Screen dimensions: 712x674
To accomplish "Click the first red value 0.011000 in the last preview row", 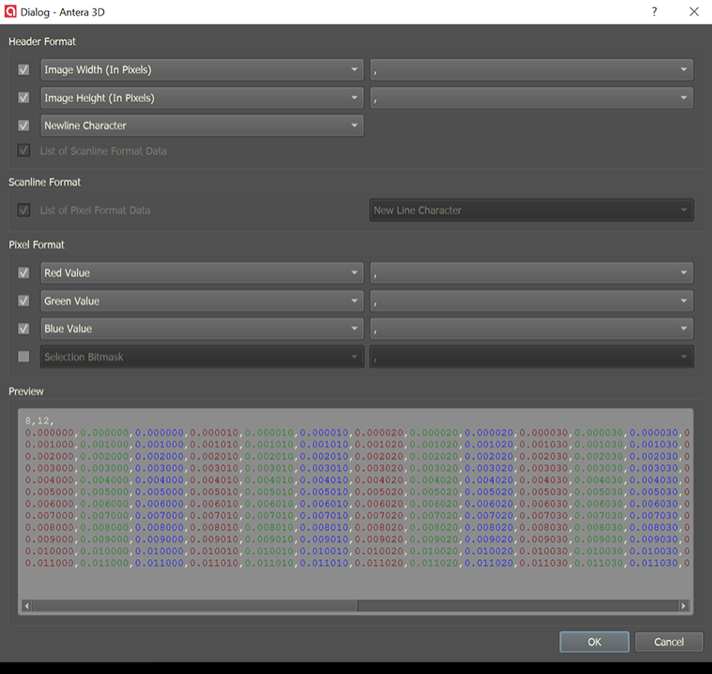I will point(49,563).
